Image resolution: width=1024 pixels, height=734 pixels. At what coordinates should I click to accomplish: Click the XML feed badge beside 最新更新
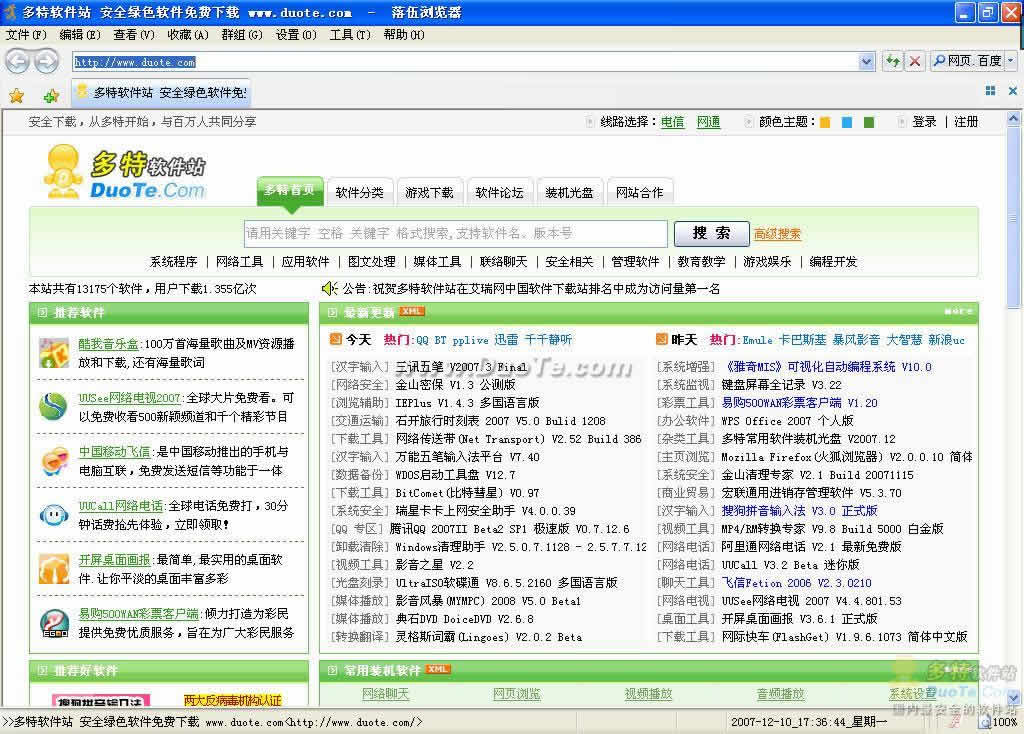point(412,311)
